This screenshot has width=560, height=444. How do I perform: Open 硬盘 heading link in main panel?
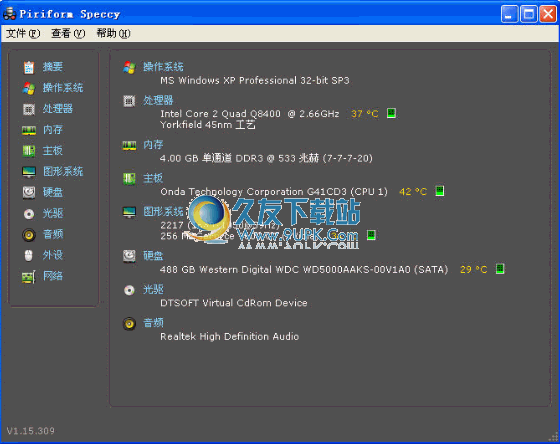(x=153, y=256)
